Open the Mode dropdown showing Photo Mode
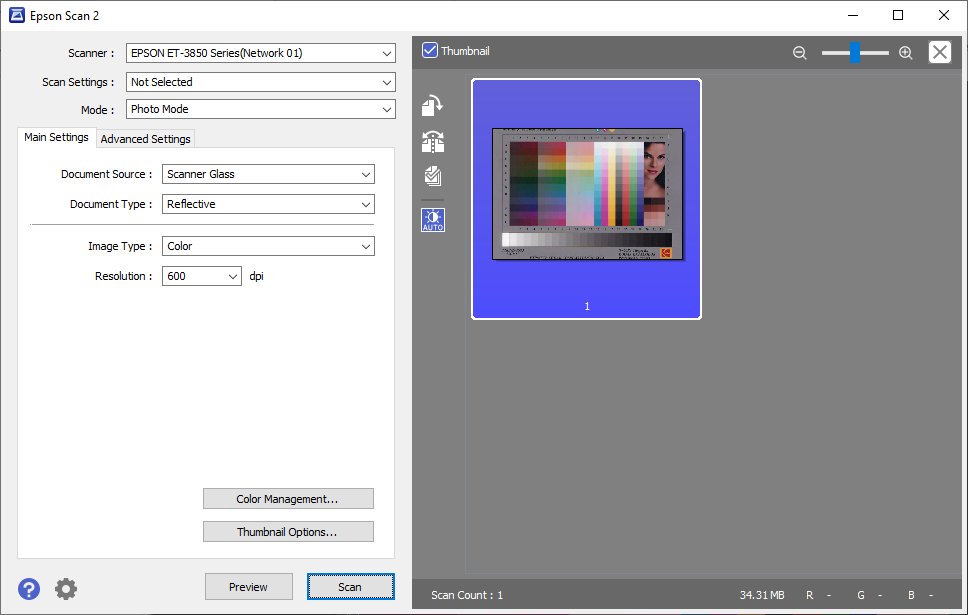This screenshot has height=615, width=968. pos(261,109)
